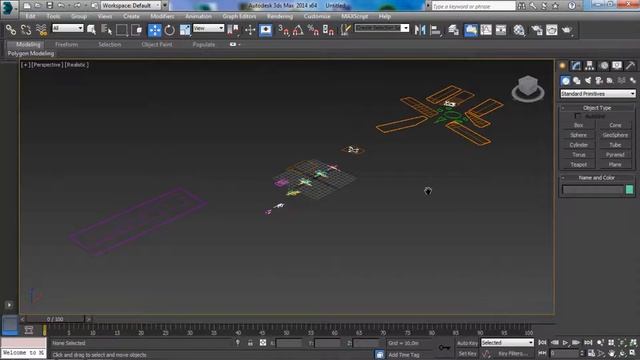Open Render Setup icon
The image size is (640, 360).
click(536, 30)
